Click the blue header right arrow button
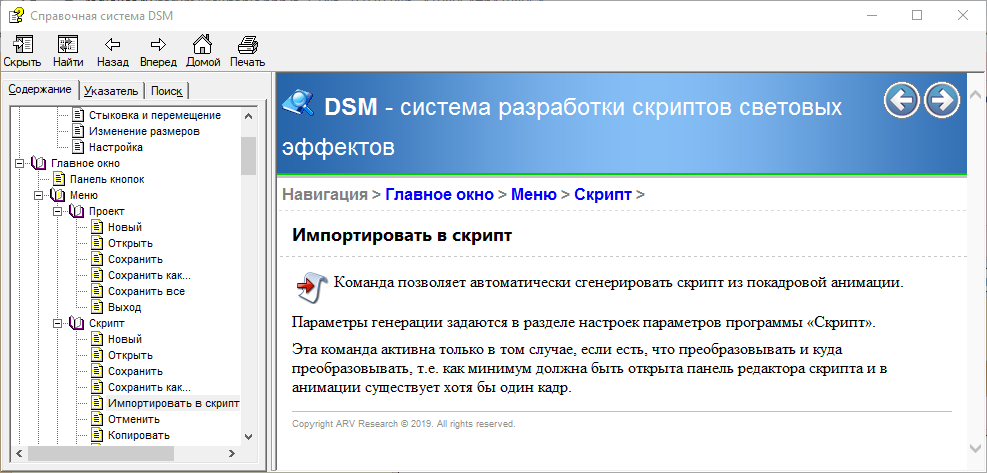Image resolution: width=987 pixels, height=473 pixels. pos(941,100)
